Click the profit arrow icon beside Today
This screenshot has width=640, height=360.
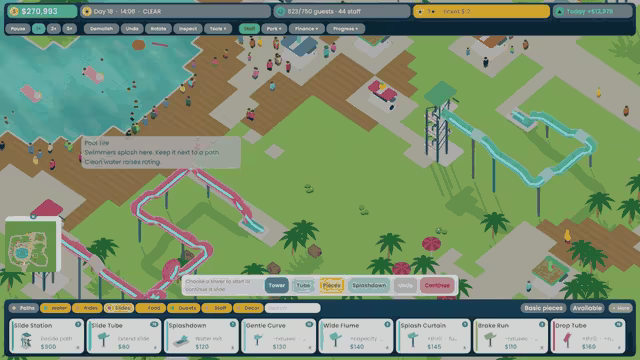(x=560, y=11)
